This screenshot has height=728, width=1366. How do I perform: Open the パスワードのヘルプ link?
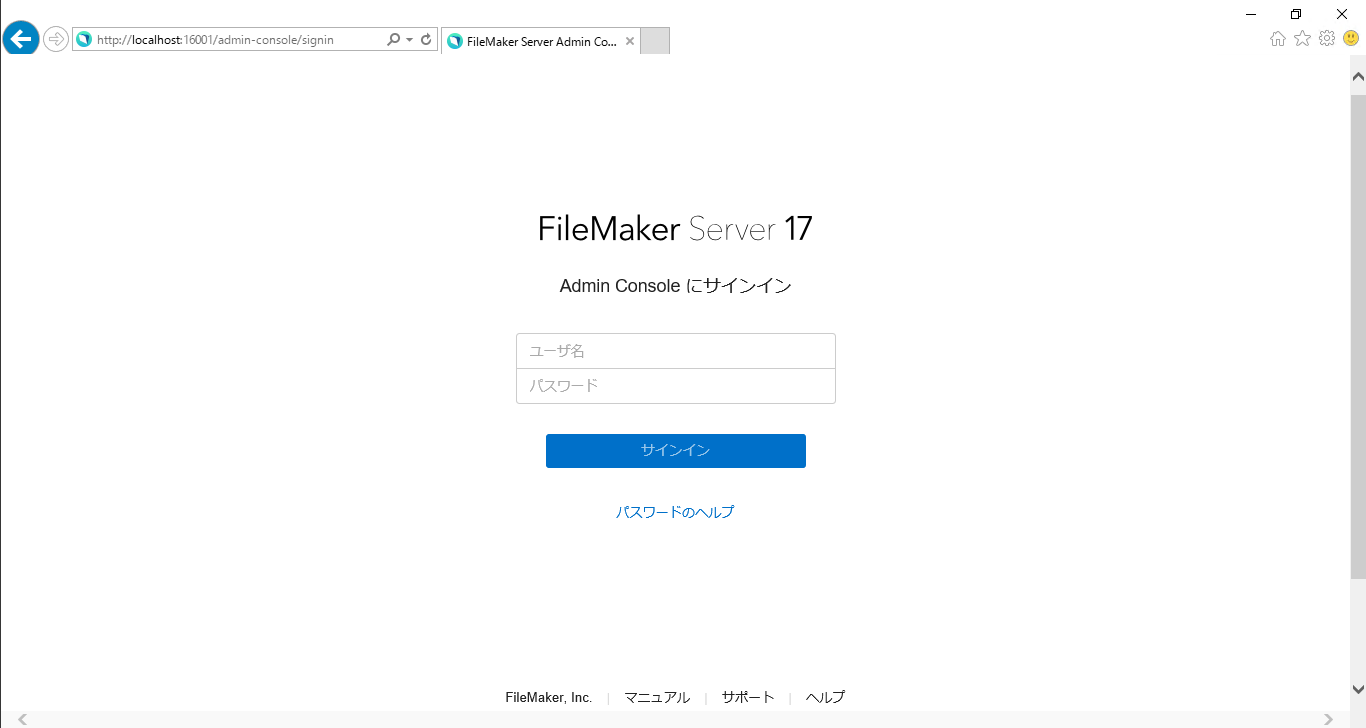[x=675, y=511]
